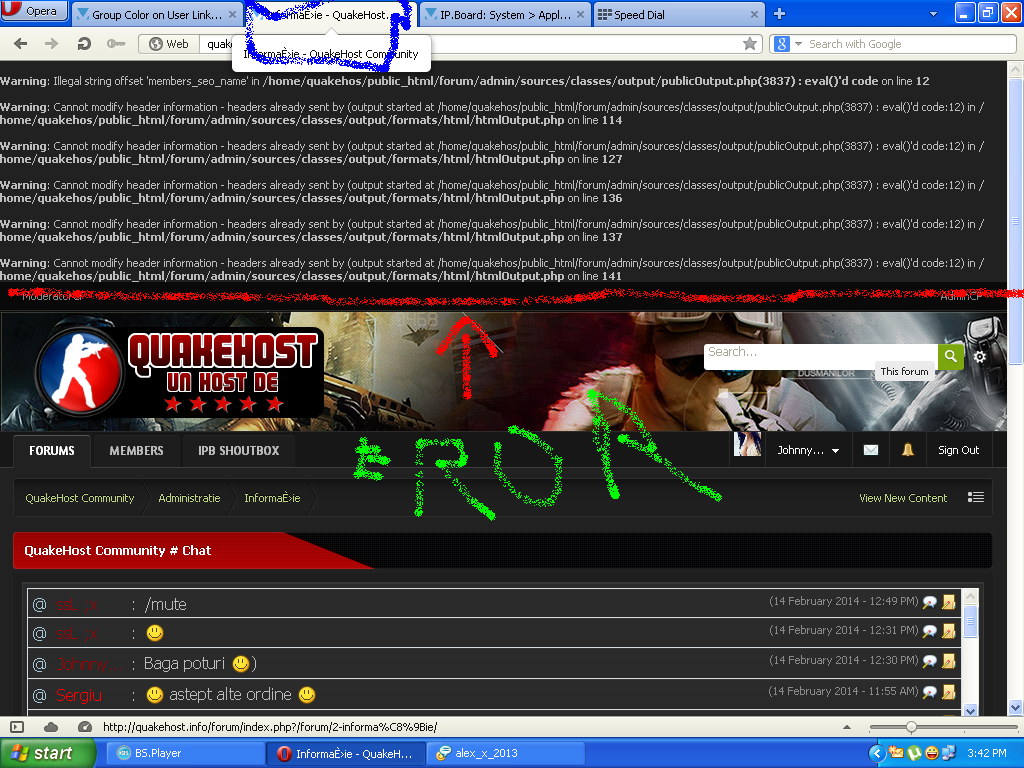Click the uTorrent tray icon
This screenshot has height=768, width=1024.
coord(914,754)
